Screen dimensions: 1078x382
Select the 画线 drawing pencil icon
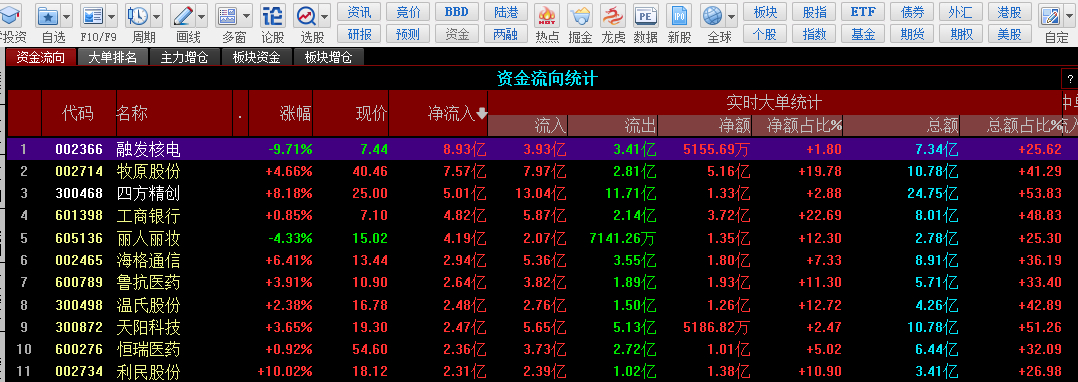183,15
